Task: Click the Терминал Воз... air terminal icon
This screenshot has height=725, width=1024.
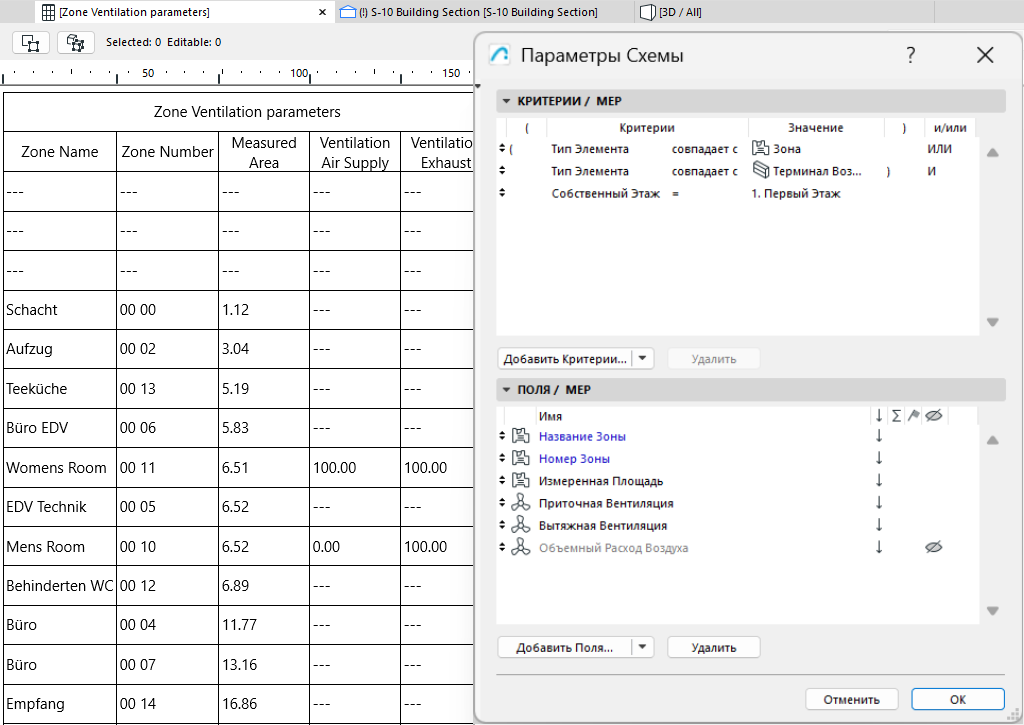Action: coord(760,171)
